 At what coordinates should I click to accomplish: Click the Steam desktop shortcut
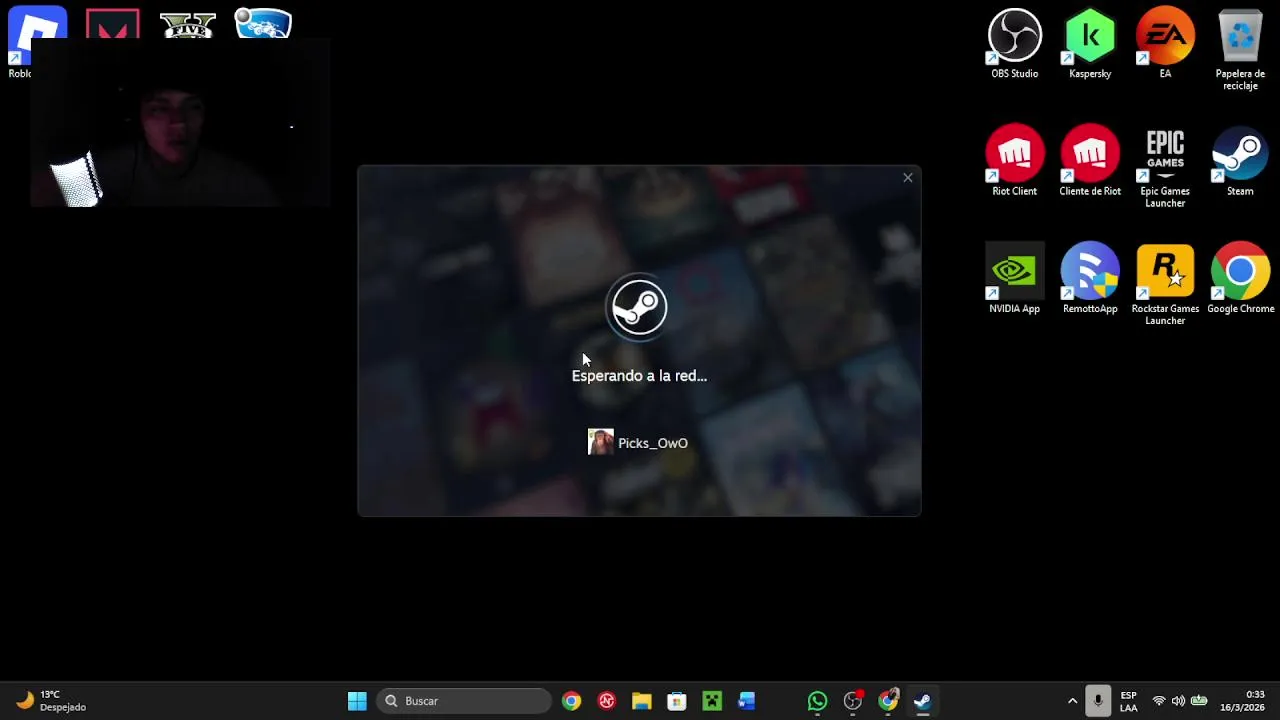pyautogui.click(x=1240, y=160)
